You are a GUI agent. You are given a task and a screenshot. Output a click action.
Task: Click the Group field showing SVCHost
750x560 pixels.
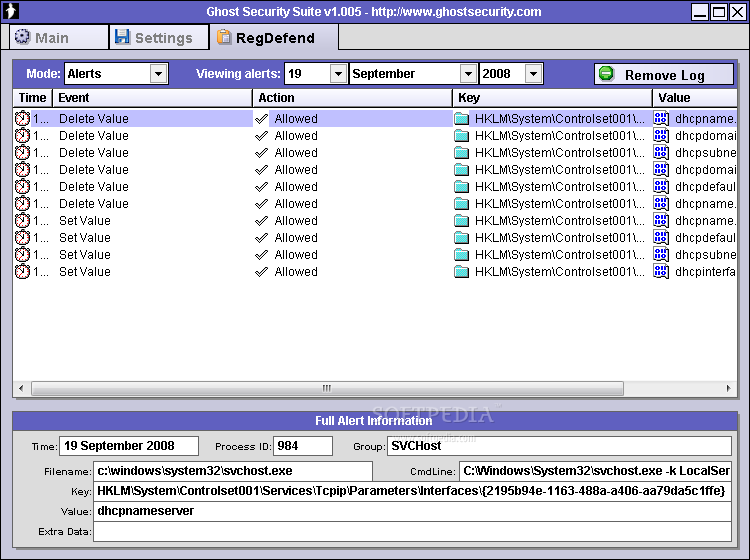(559, 446)
